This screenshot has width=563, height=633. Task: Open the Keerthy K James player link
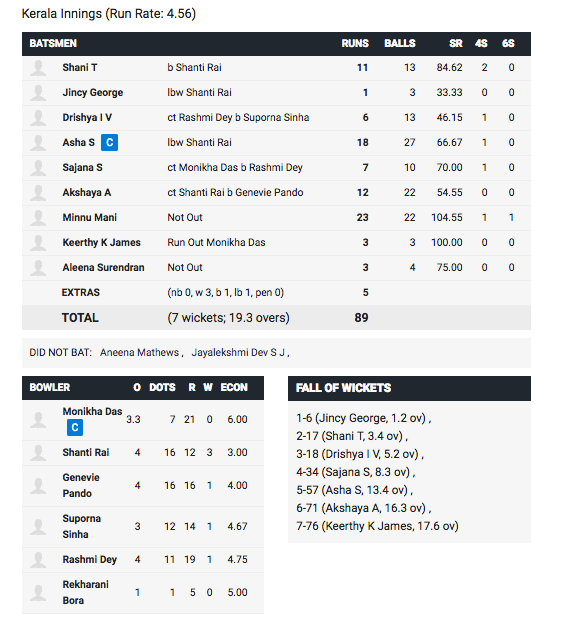[101, 243]
